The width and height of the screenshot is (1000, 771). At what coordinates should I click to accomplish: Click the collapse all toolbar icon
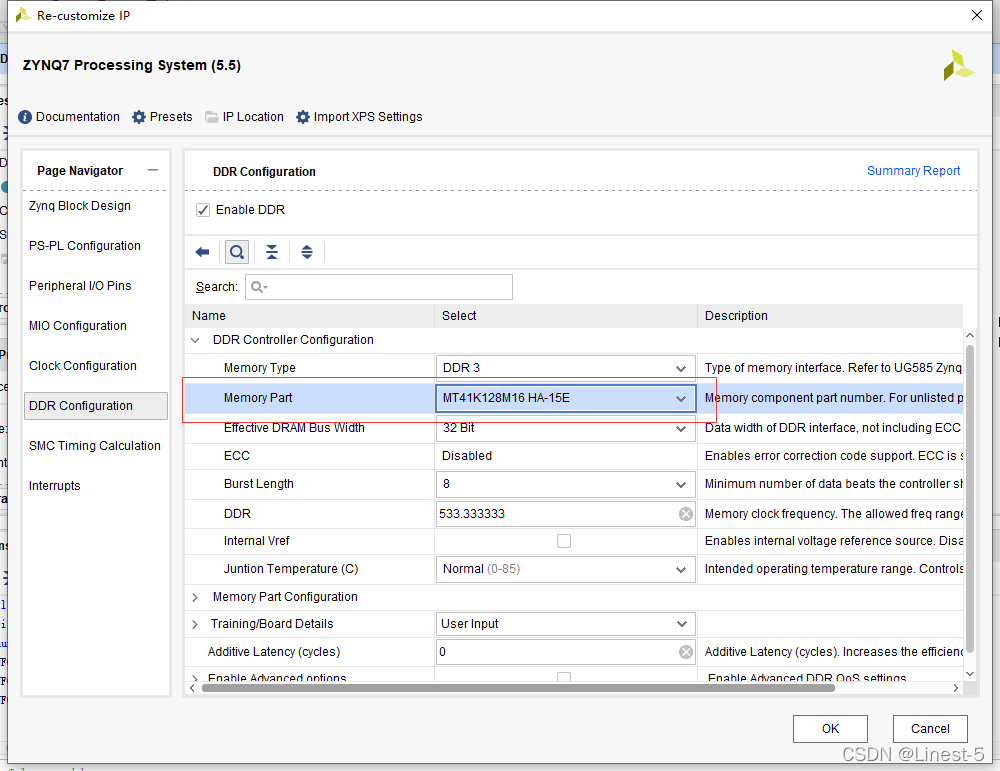coord(272,252)
